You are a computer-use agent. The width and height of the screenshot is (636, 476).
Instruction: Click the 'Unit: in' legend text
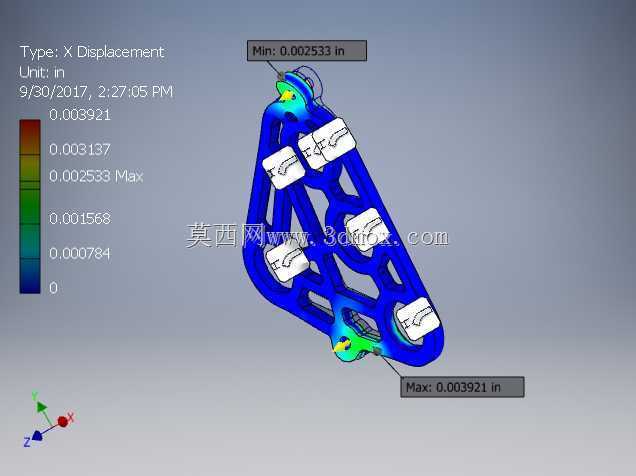42,72
